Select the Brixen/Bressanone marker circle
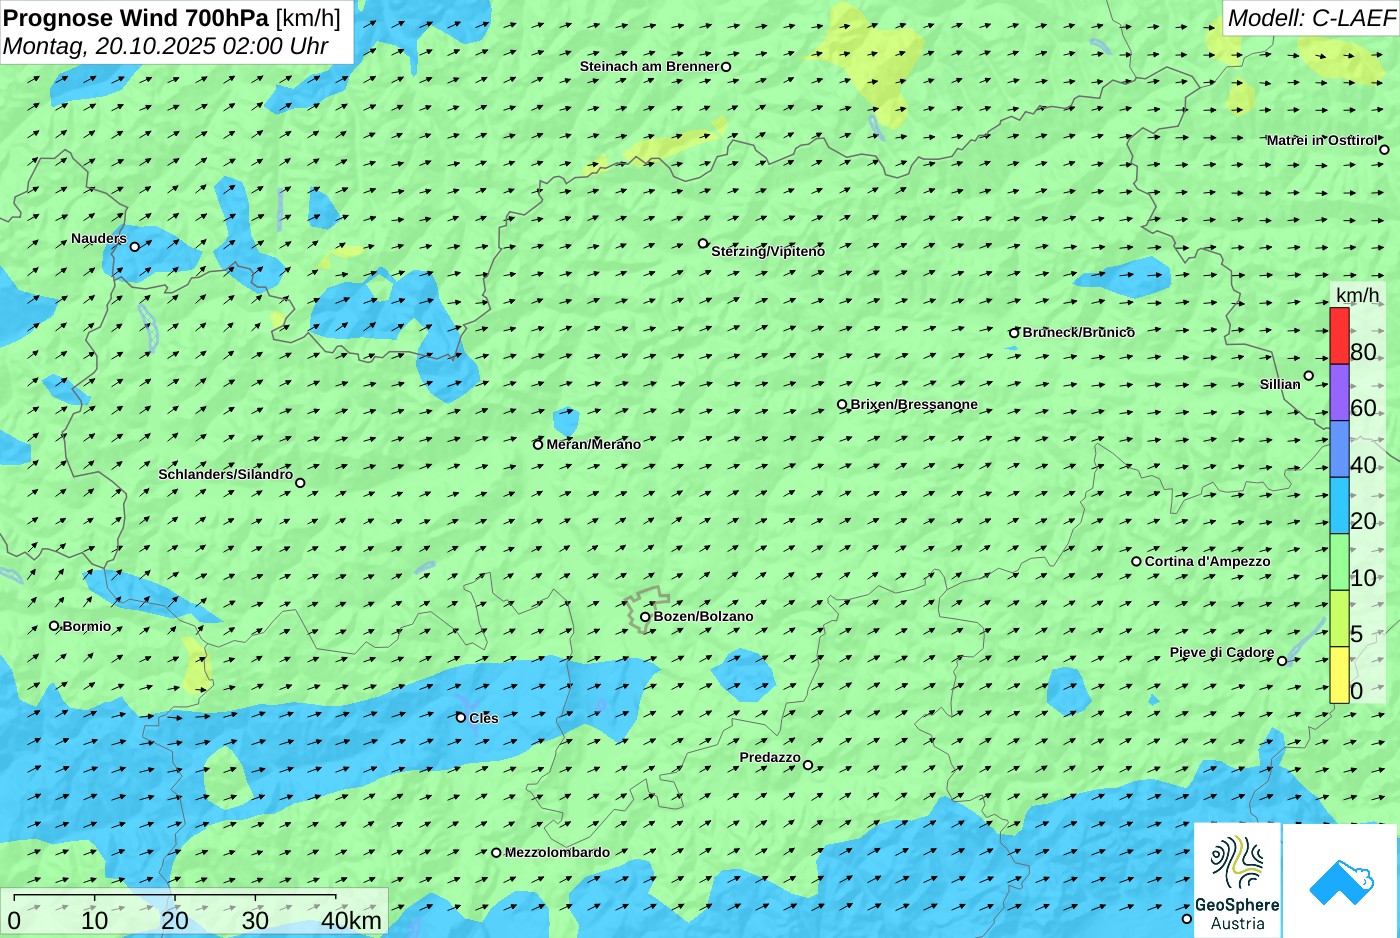The height and width of the screenshot is (938, 1400). coord(842,405)
